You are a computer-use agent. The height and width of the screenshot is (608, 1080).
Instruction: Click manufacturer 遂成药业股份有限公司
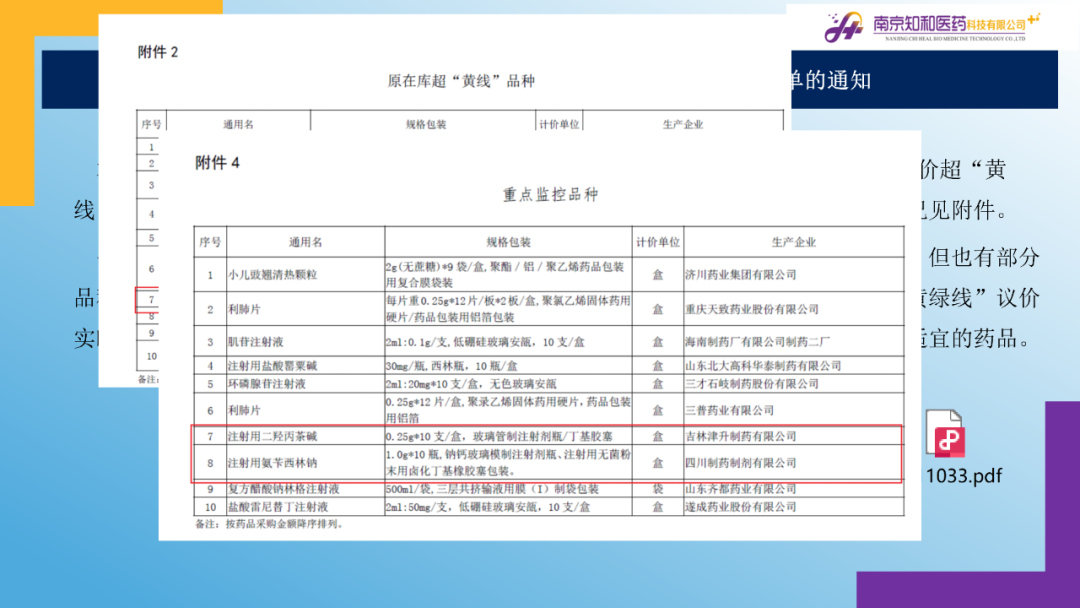tap(740, 507)
